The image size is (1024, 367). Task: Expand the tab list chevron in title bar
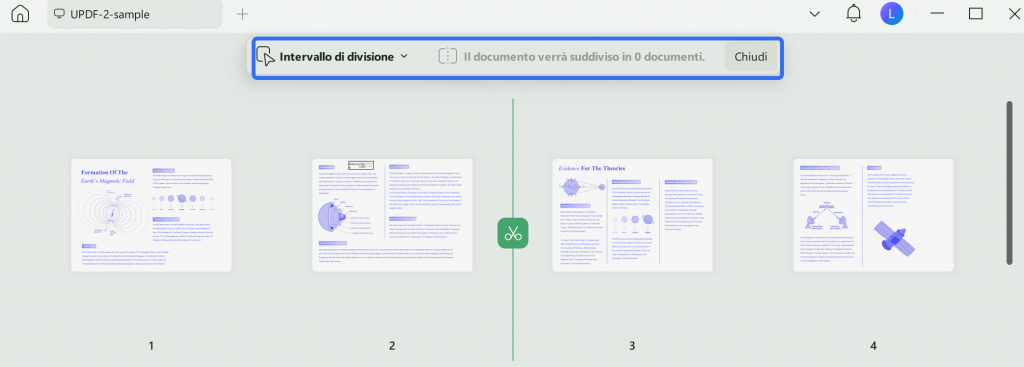point(815,14)
